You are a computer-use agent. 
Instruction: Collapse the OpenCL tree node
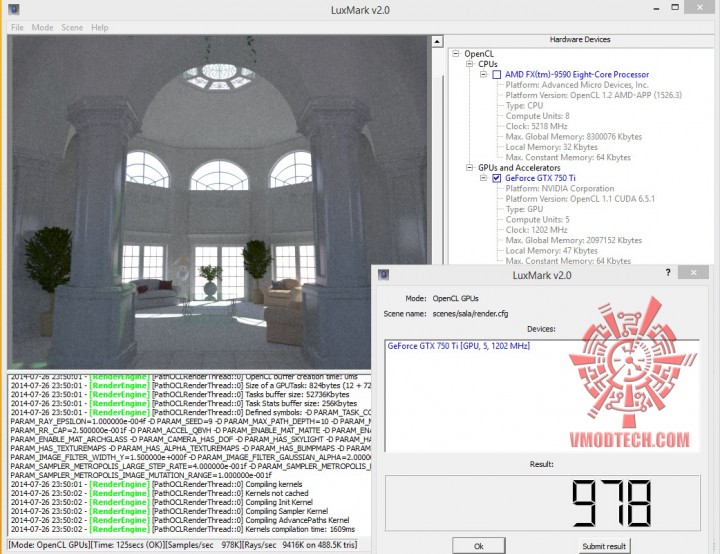pos(456,53)
